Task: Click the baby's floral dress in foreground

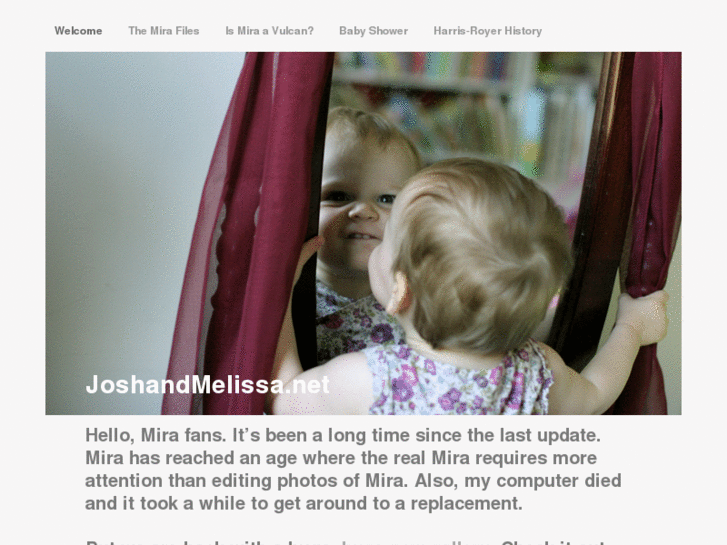Action: point(457,380)
